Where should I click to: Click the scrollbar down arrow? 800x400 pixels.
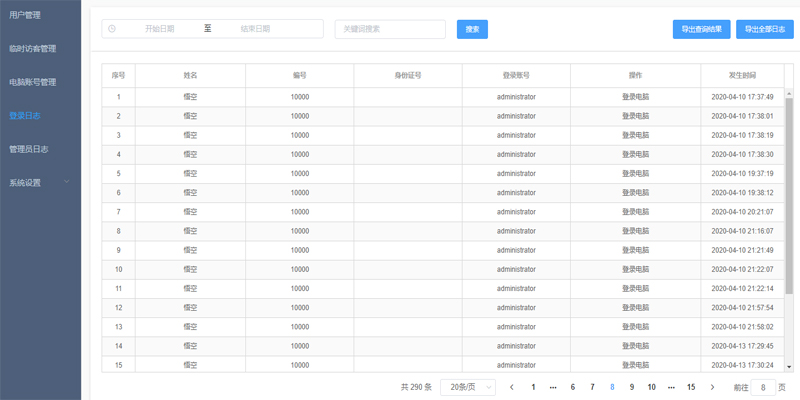(x=788, y=367)
